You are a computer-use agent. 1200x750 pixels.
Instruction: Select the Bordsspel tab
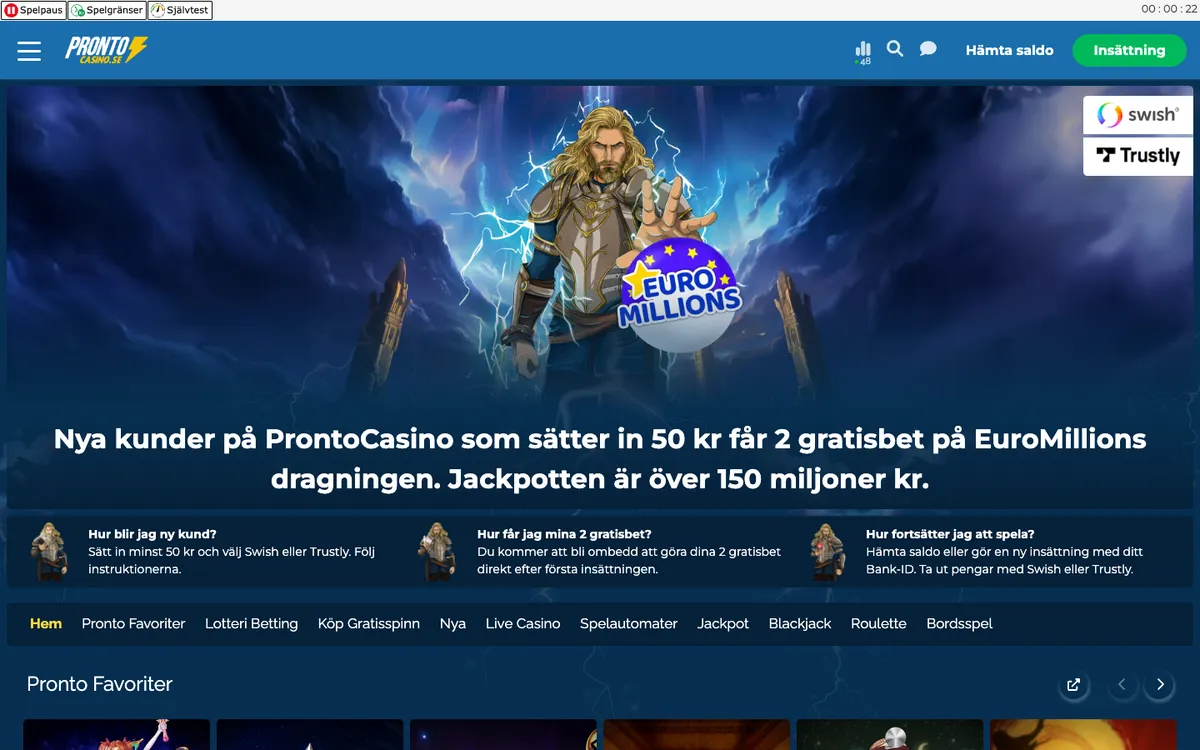(960, 623)
